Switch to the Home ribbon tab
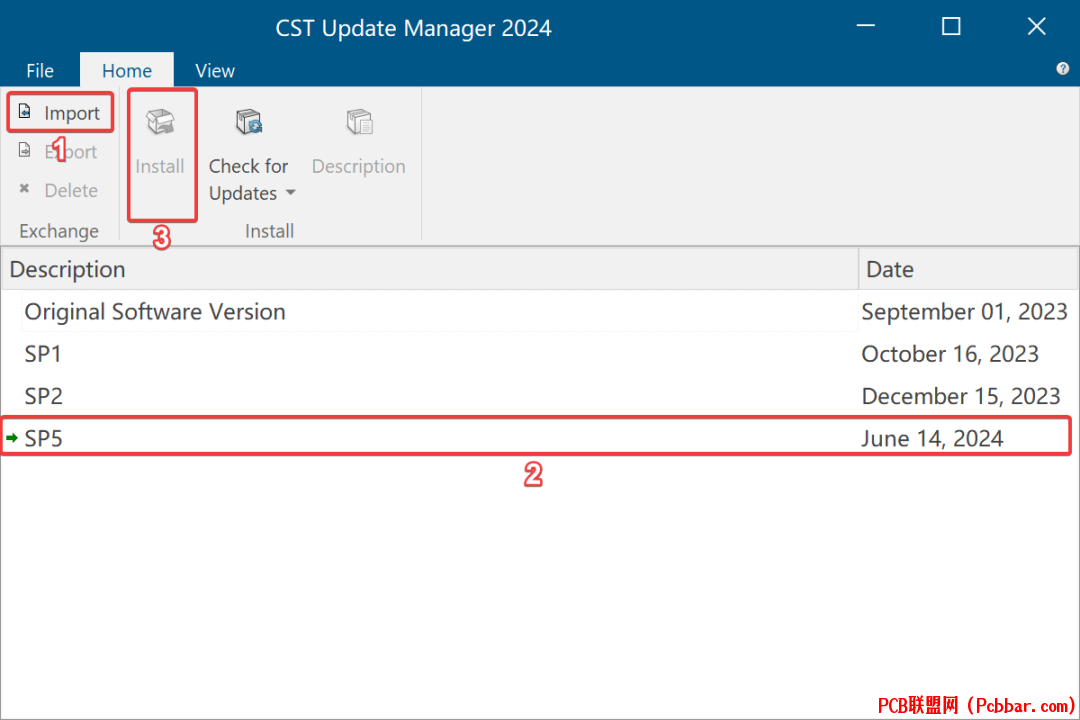 127,70
